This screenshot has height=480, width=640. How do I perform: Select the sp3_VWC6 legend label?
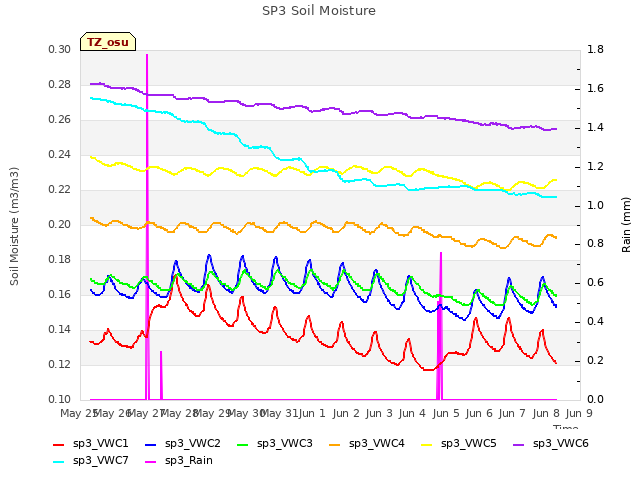[x=560, y=444]
